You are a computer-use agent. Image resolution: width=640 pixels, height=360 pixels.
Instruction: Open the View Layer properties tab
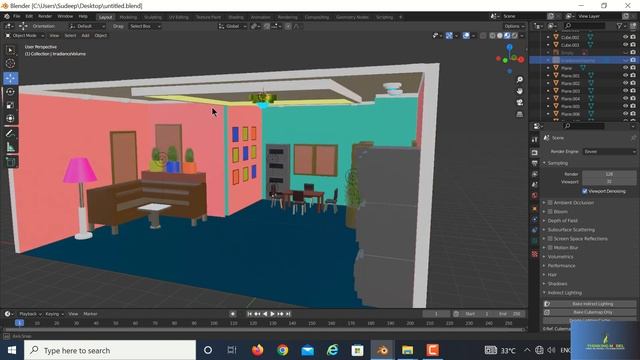[535, 174]
